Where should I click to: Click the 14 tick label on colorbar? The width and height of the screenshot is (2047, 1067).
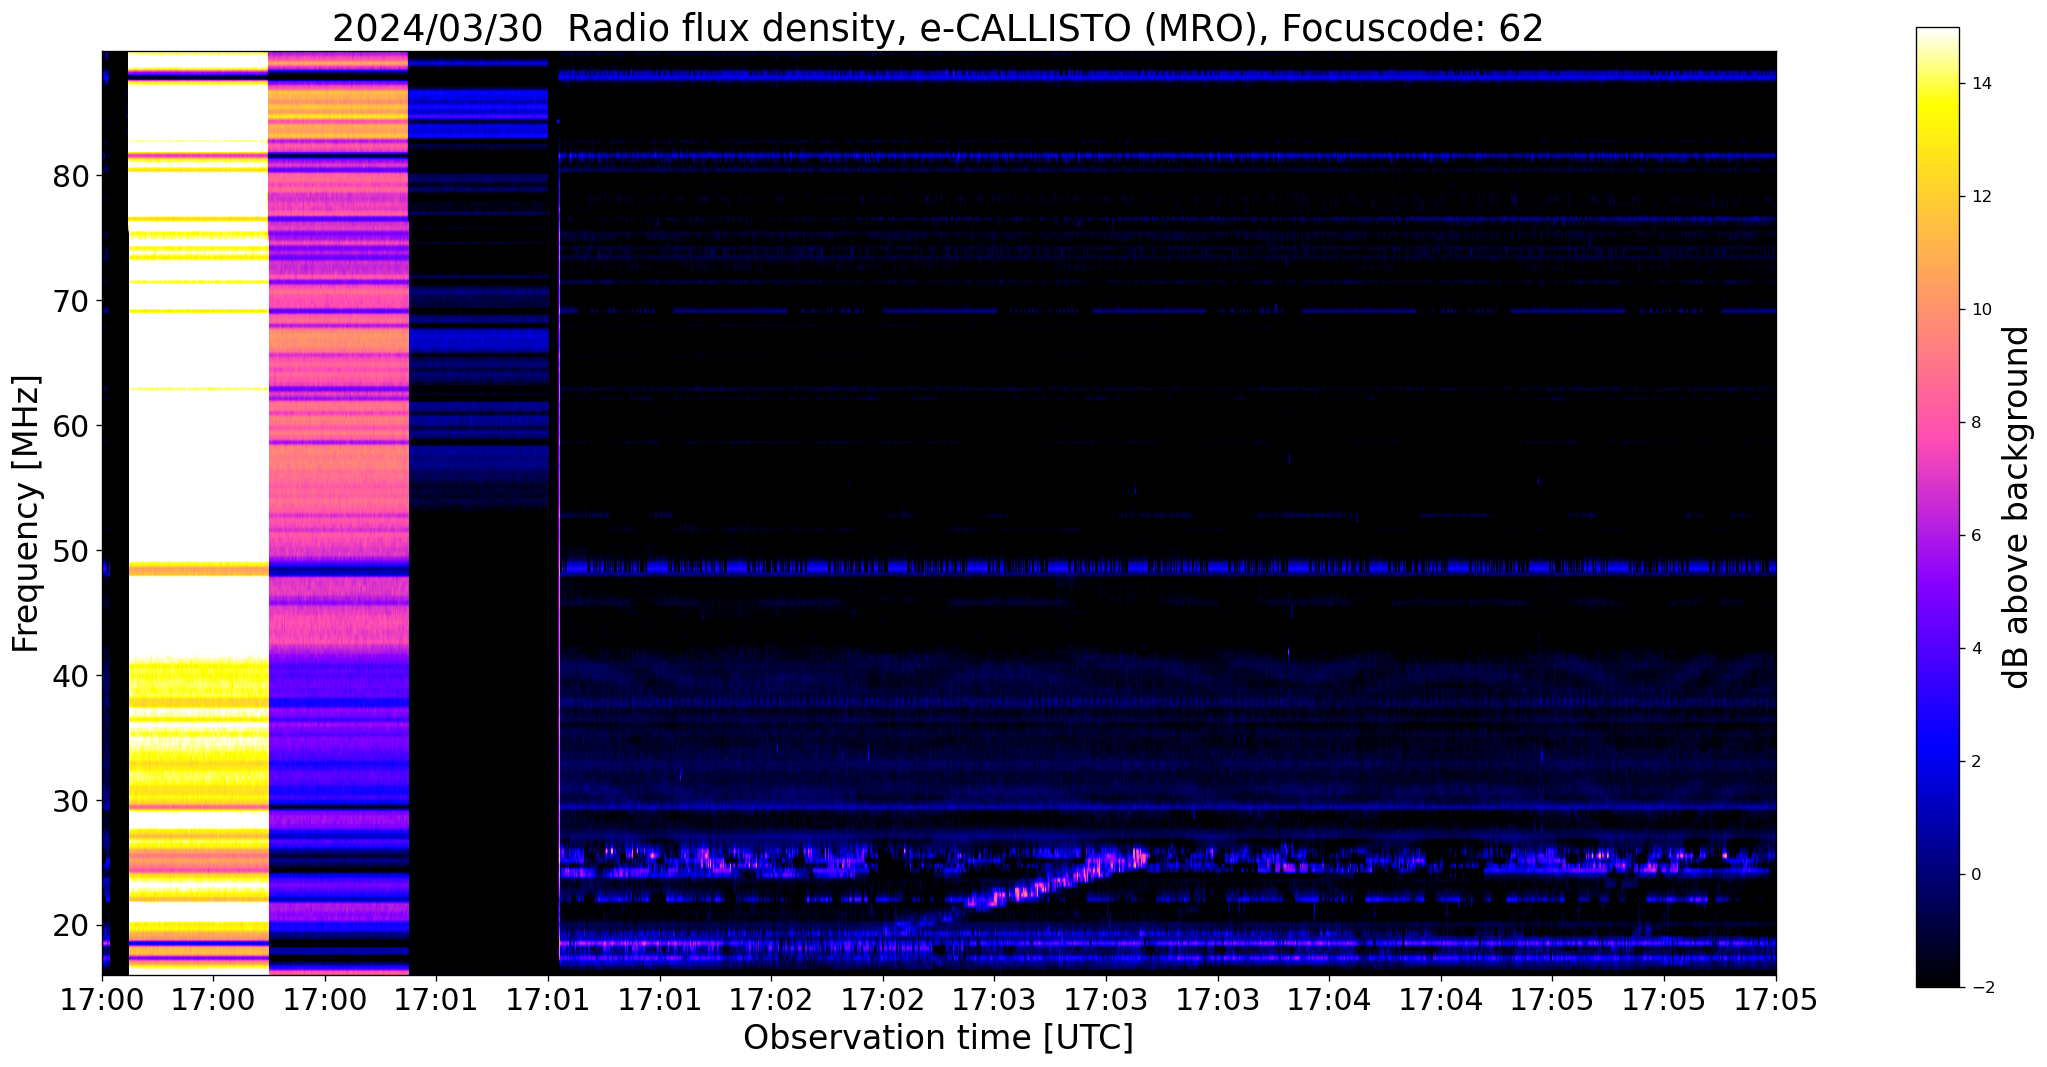coord(1980,84)
